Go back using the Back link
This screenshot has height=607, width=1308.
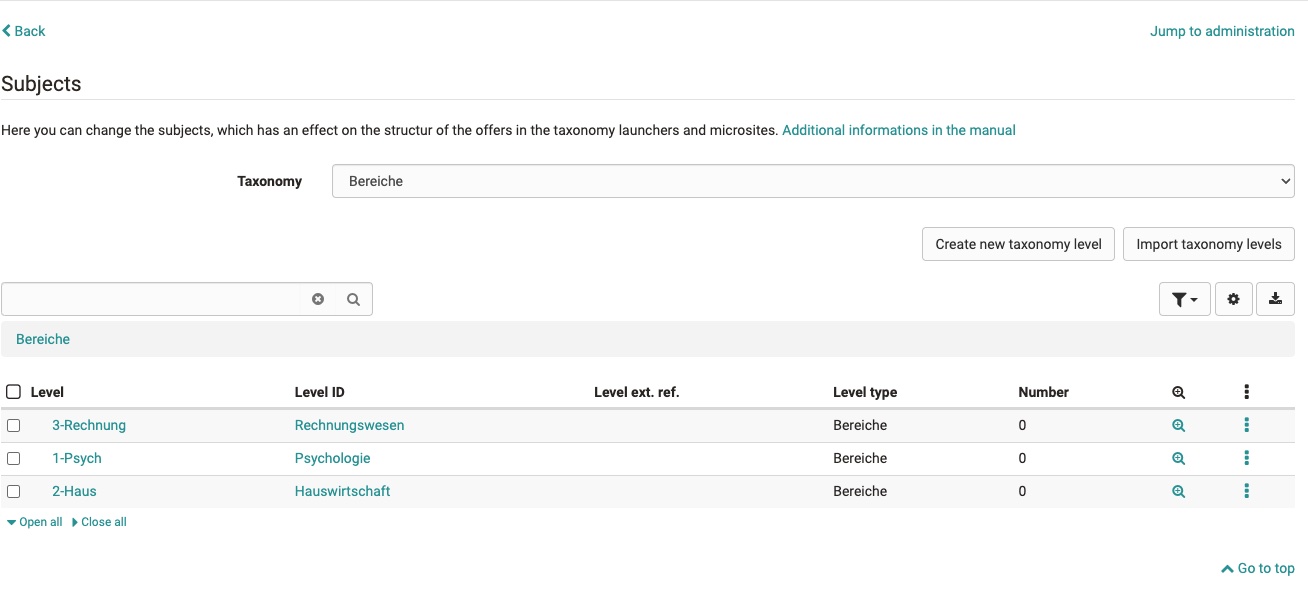click(x=24, y=31)
